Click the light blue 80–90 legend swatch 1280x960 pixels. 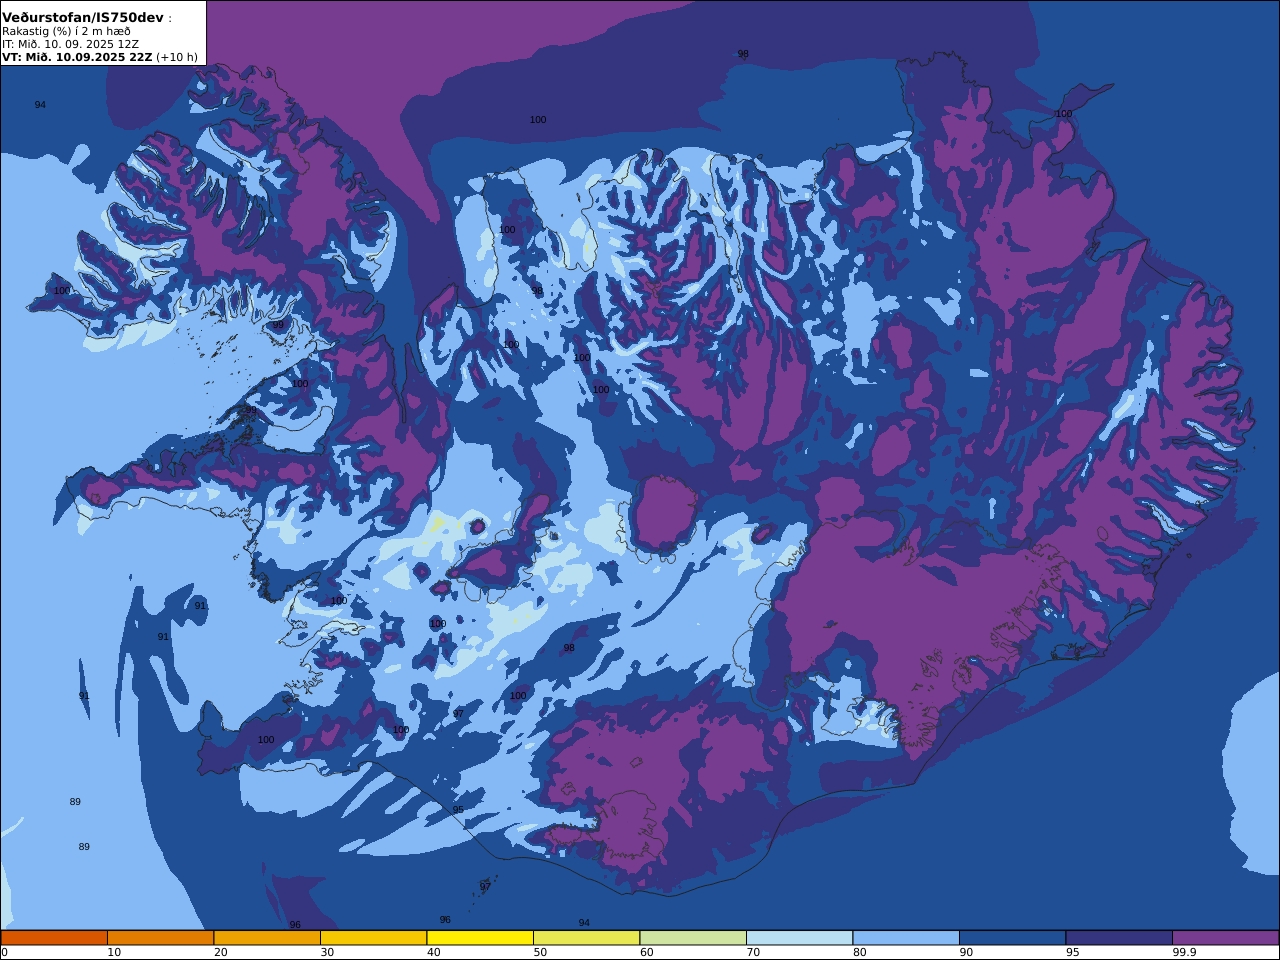click(x=906, y=938)
